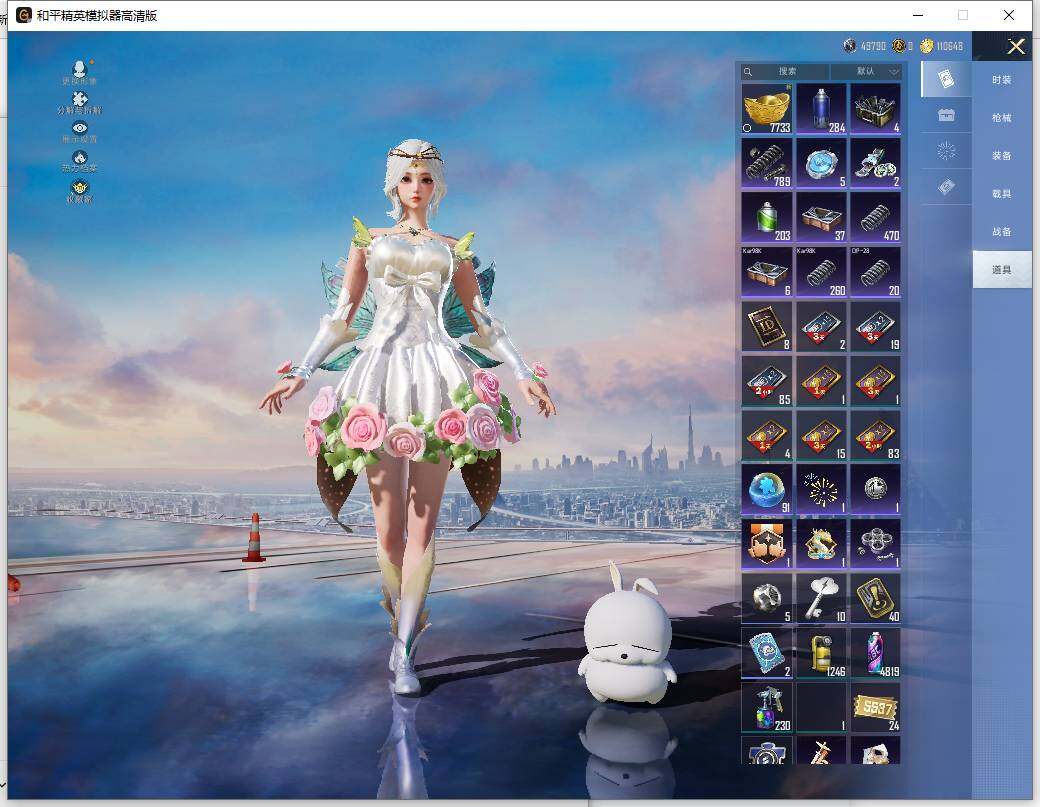Viewport: 1040px width, 807px height.
Task: Click the 搜索 search field
Action: tap(786, 72)
